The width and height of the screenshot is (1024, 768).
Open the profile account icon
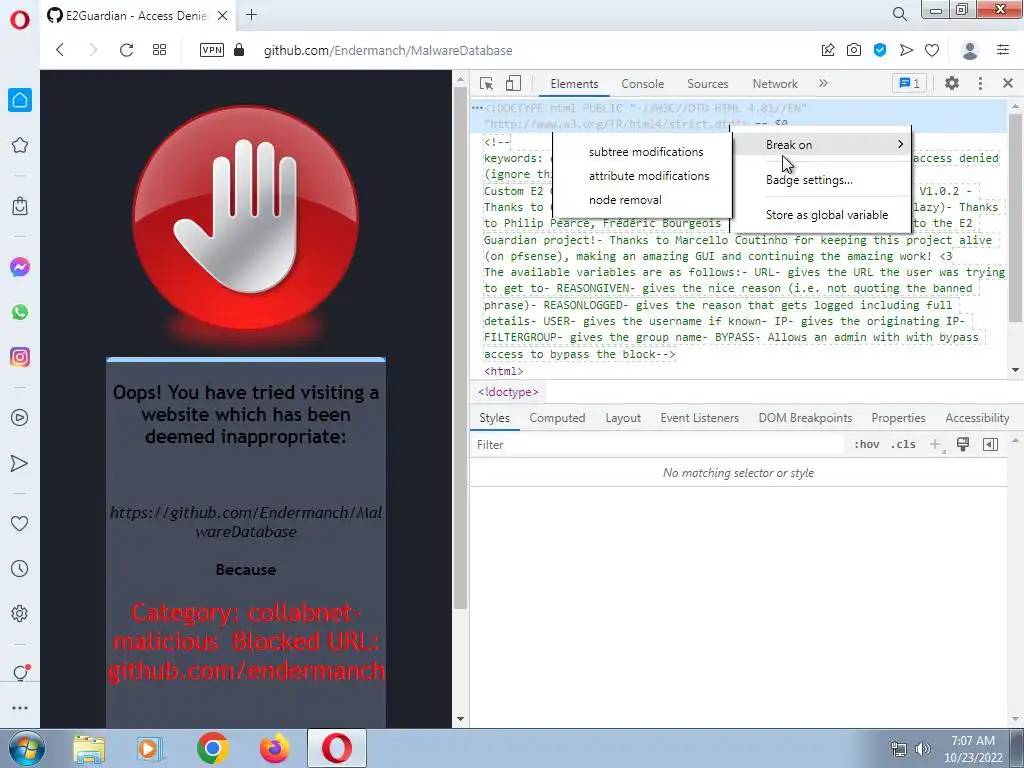970,50
